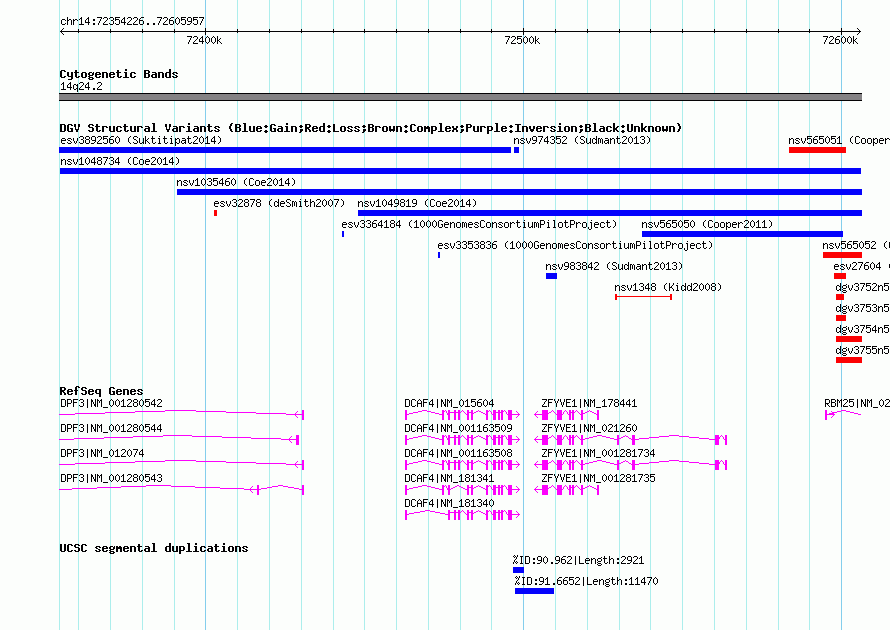Click the DPF3|NM_001280542 gene label
This screenshot has height=630, width=890.
click(111, 404)
